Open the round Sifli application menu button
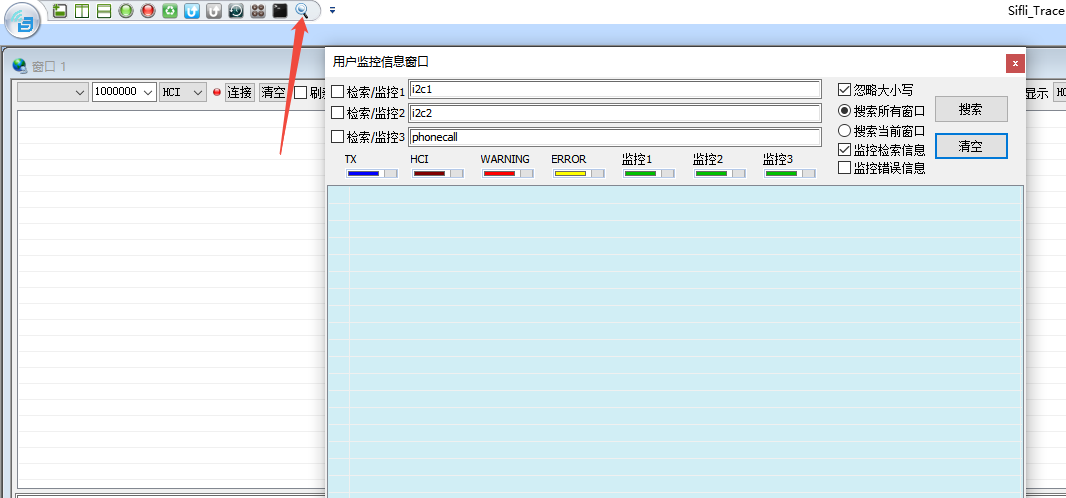 click(22, 20)
